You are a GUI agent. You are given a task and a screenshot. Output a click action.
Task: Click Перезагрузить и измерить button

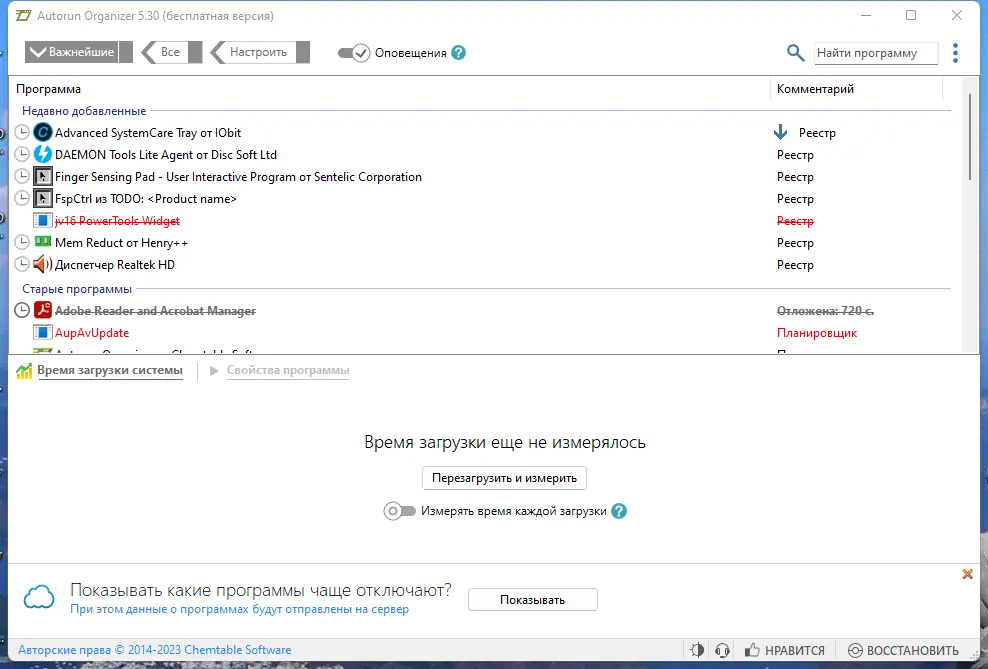[x=504, y=478]
